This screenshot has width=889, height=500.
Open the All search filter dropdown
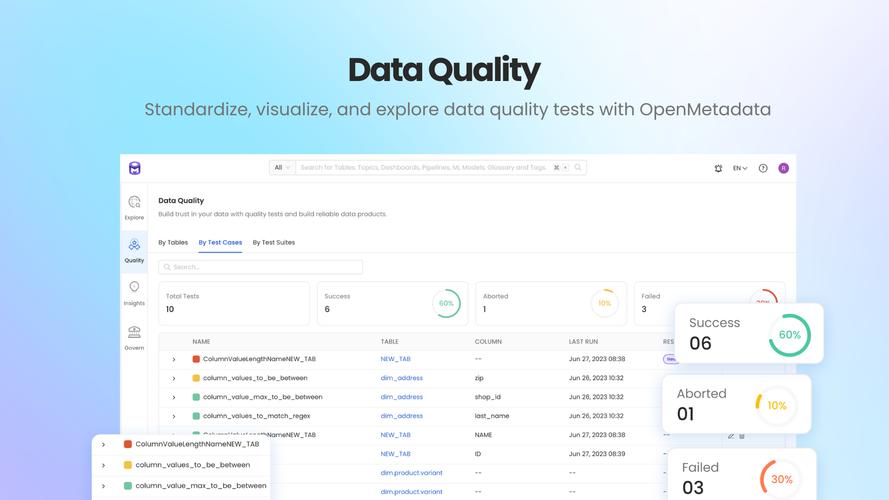pos(282,167)
